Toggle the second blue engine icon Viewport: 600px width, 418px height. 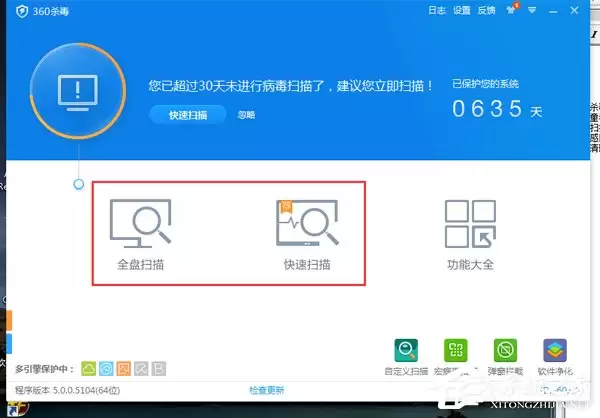coord(105,369)
